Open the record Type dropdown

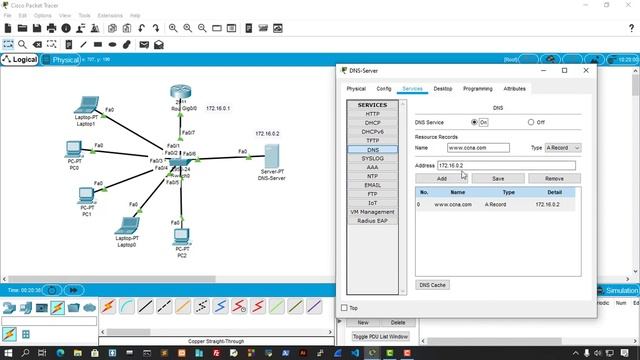[x=563, y=148]
